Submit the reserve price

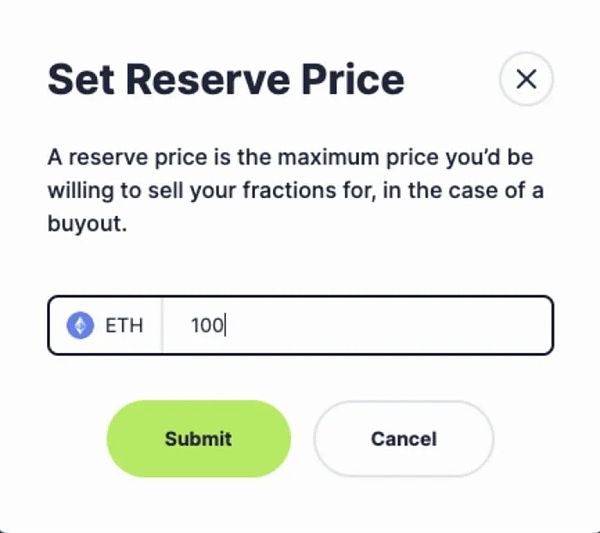coord(198,438)
